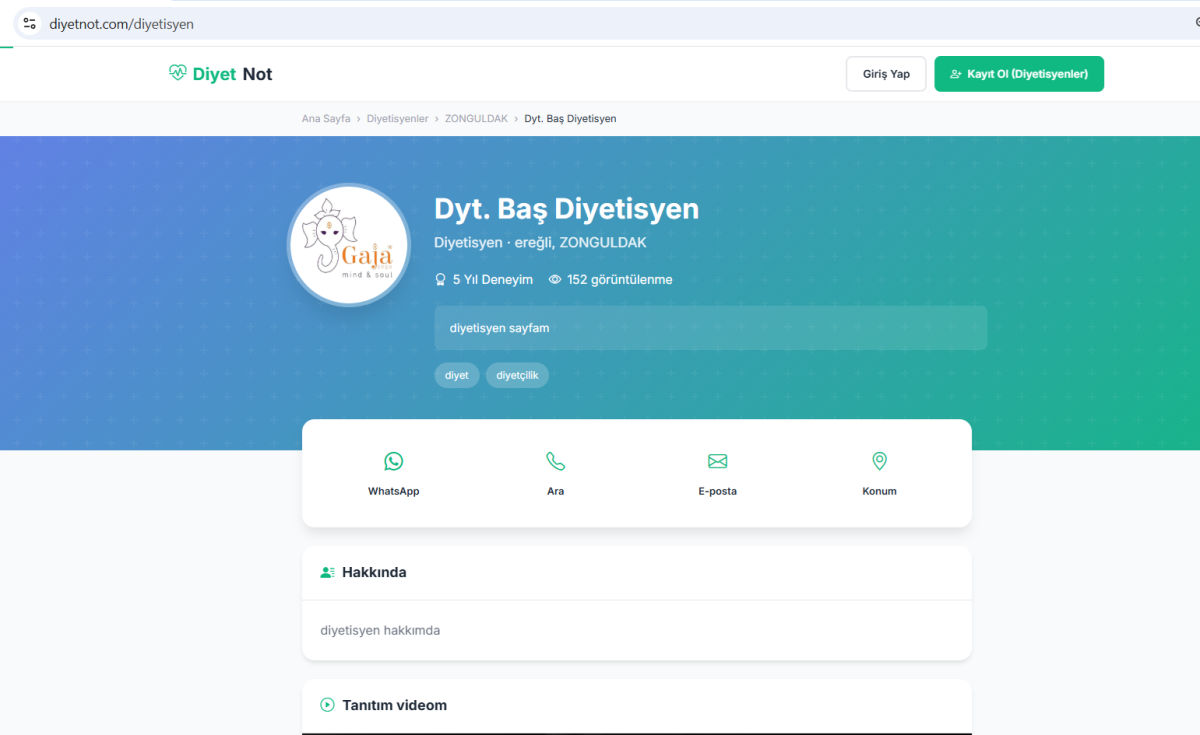Click the Tanıtım videom play icon

click(x=327, y=705)
